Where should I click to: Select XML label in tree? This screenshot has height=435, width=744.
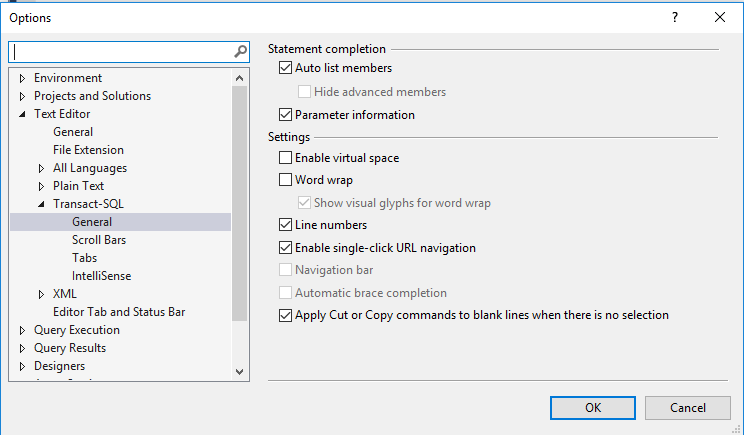pos(65,294)
